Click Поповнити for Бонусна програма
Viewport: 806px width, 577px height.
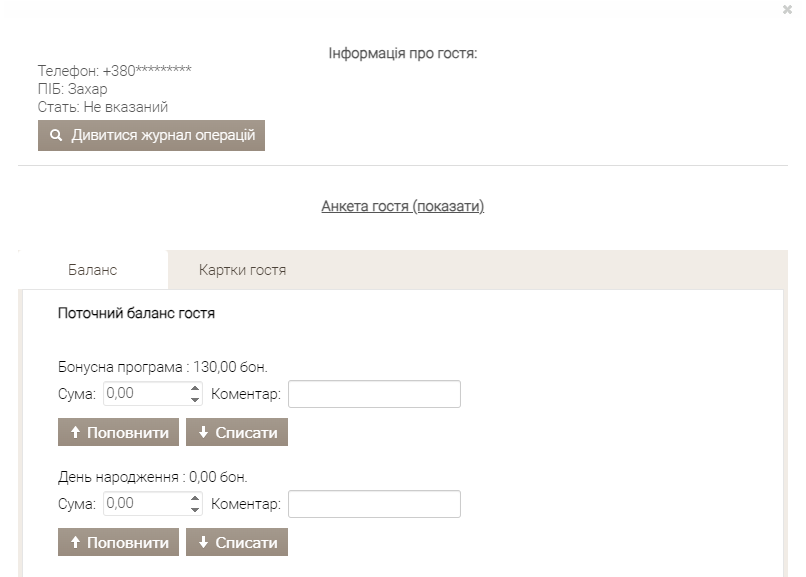click(118, 432)
